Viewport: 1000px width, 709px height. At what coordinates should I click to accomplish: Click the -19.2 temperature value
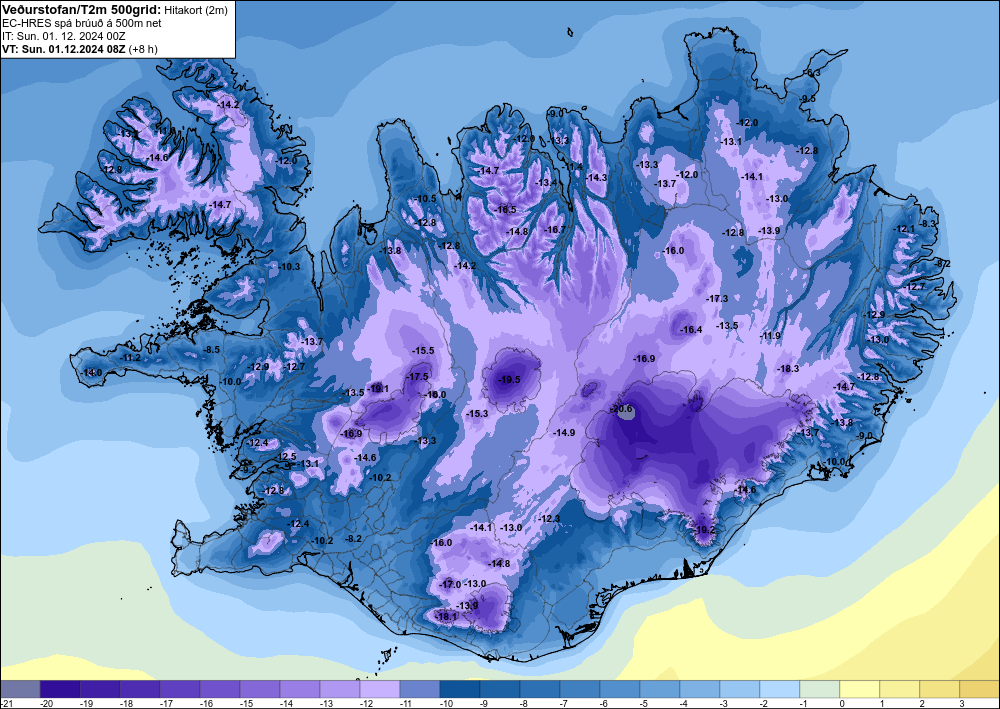[x=704, y=530]
